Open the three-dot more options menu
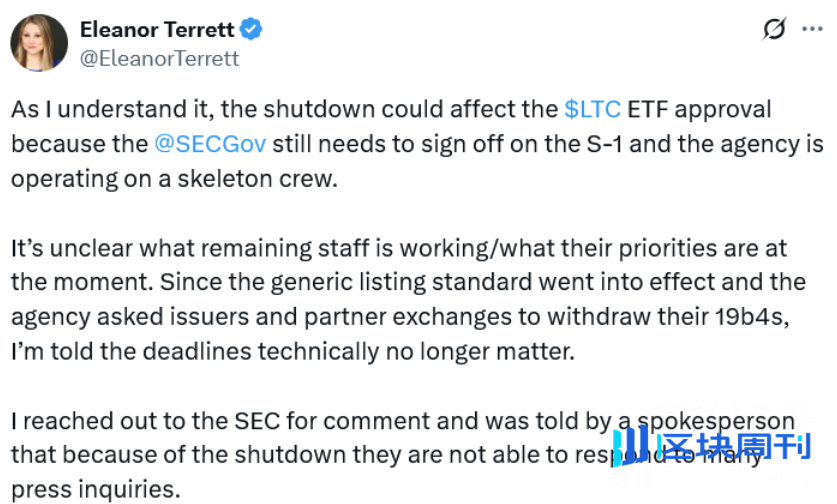Image resolution: width=837 pixels, height=504 pixels. pyautogui.click(x=812, y=29)
